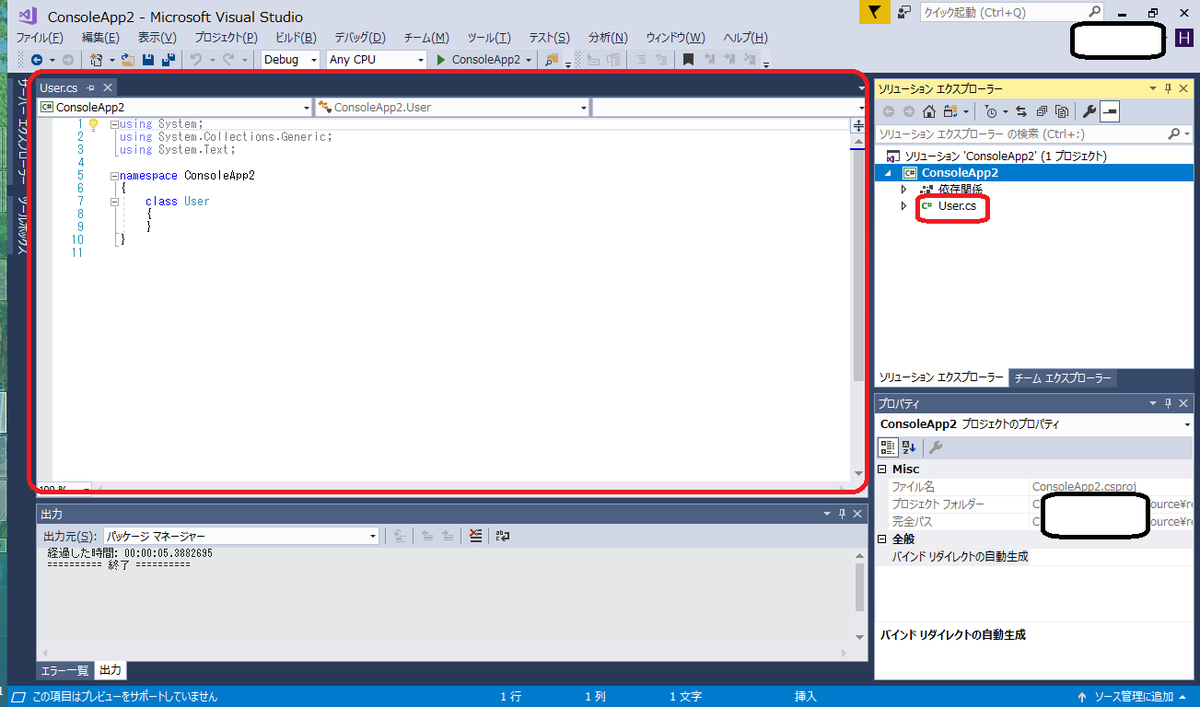Select User.cs file in Solution Explorer
1200x707 pixels.
pyautogui.click(x=956, y=206)
